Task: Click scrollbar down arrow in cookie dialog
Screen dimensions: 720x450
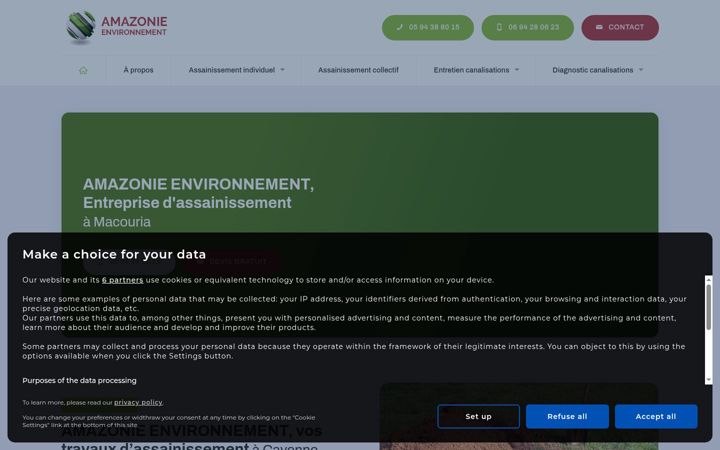Action: 709,380
